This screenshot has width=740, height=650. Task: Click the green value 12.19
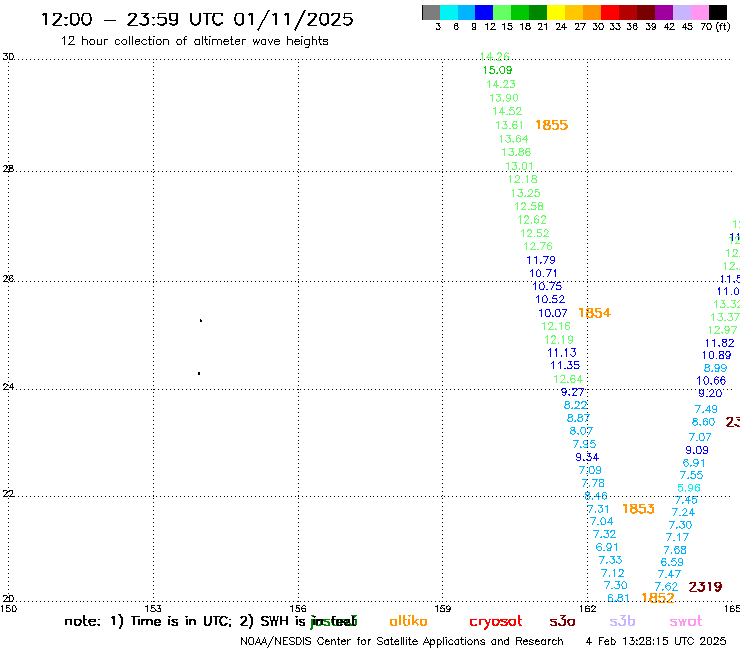tap(559, 340)
